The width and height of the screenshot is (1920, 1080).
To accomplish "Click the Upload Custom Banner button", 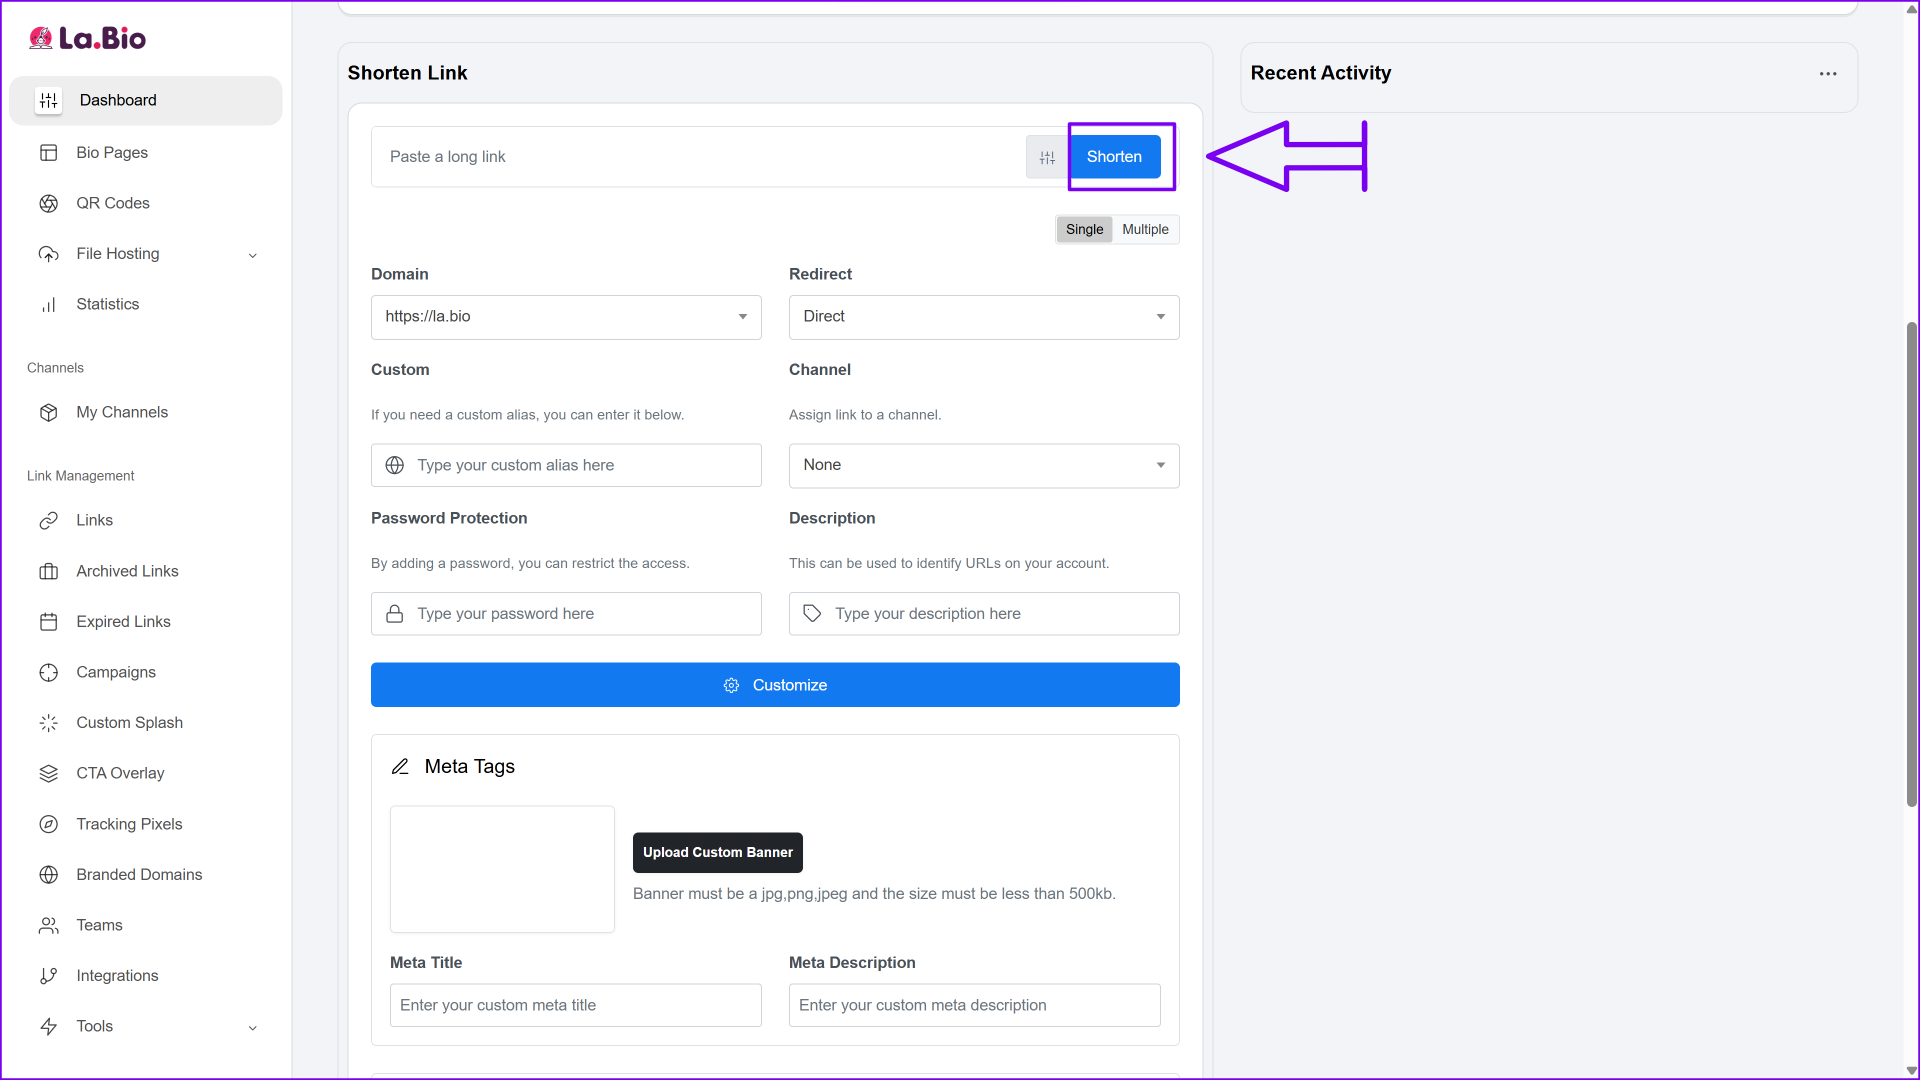I will click(x=717, y=852).
